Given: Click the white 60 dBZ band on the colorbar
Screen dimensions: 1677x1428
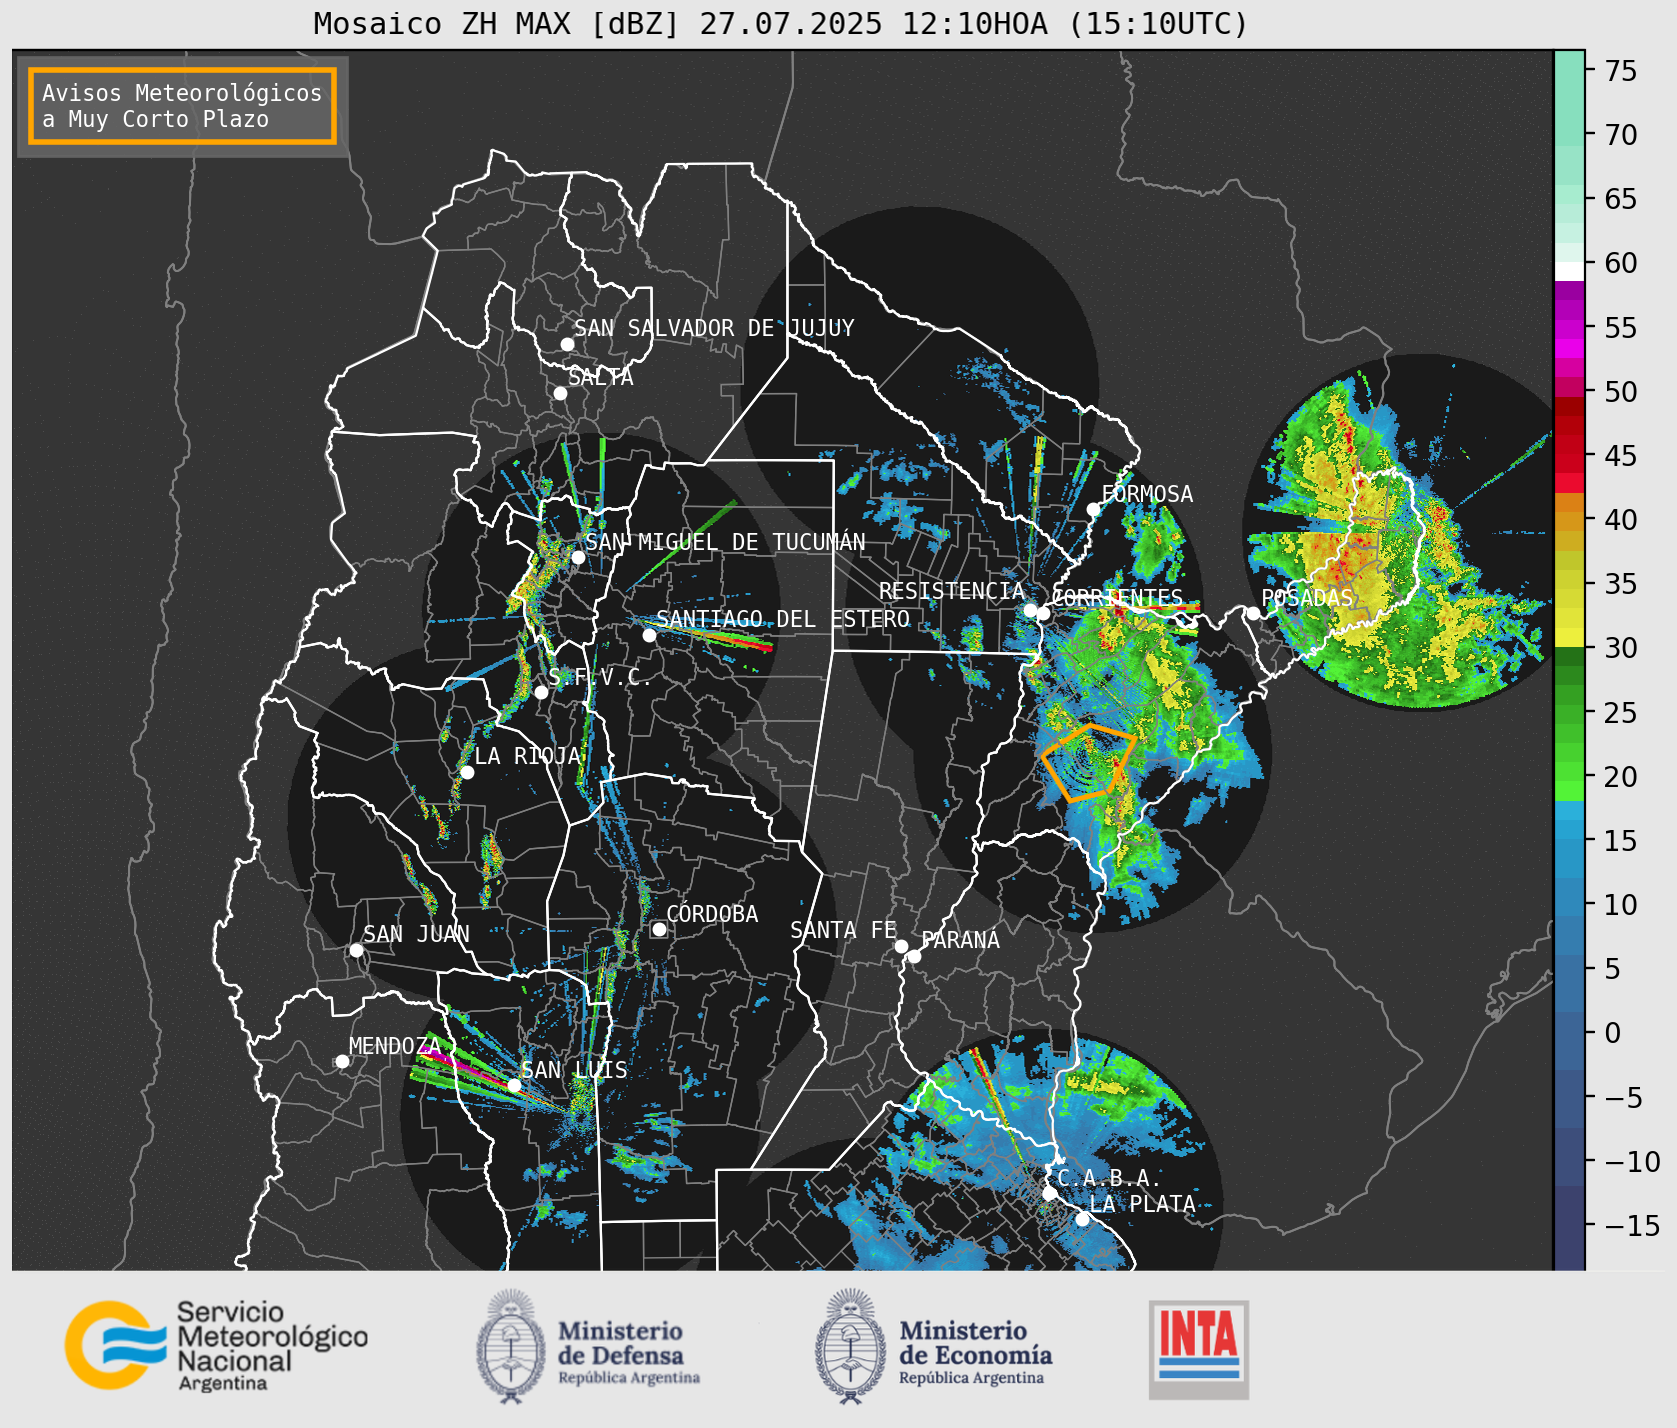Looking at the screenshot, I should click(1569, 271).
